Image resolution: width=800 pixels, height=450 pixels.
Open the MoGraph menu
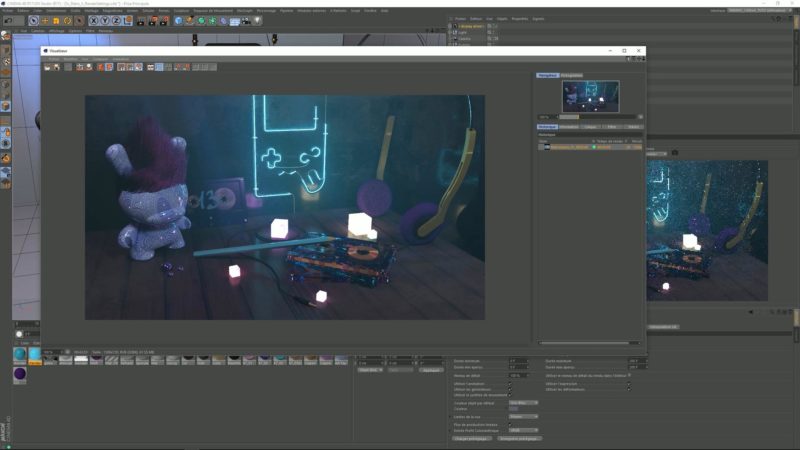[x=244, y=10]
